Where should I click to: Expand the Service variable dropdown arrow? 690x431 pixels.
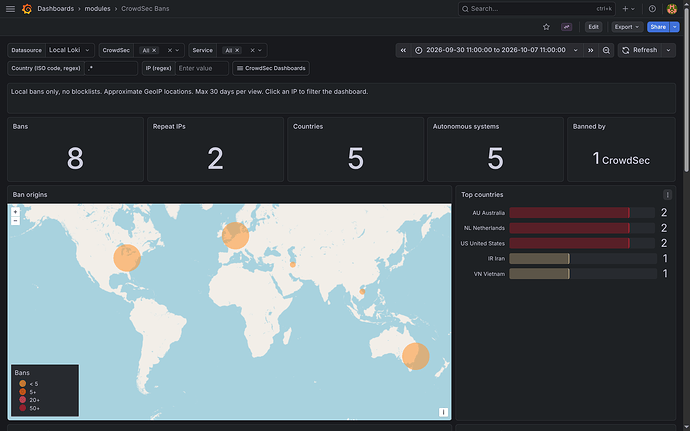coord(260,51)
